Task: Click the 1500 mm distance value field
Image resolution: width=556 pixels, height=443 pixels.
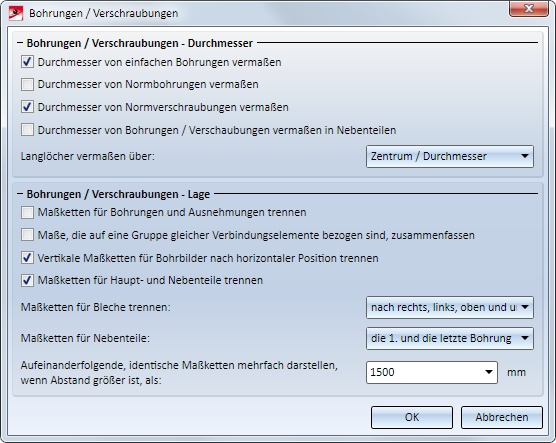Action: [x=424, y=372]
